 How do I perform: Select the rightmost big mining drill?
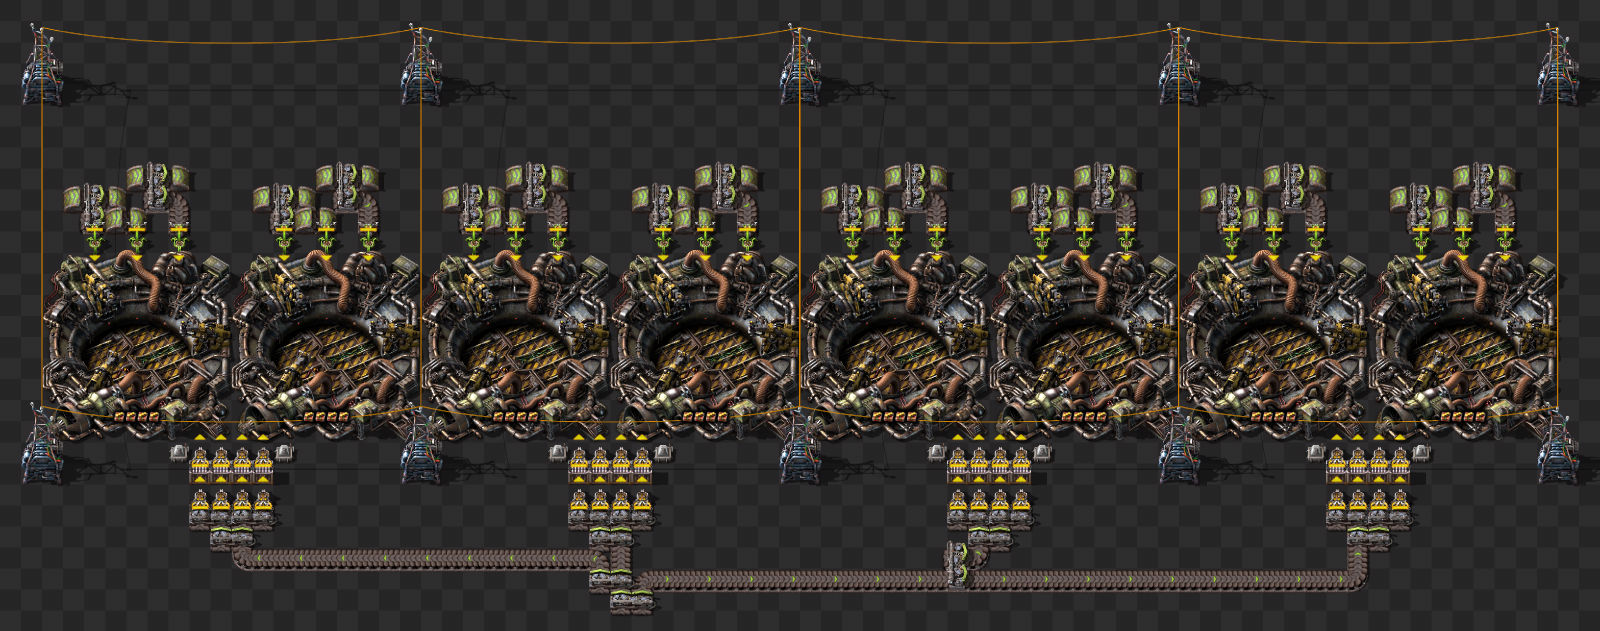tap(1463, 345)
